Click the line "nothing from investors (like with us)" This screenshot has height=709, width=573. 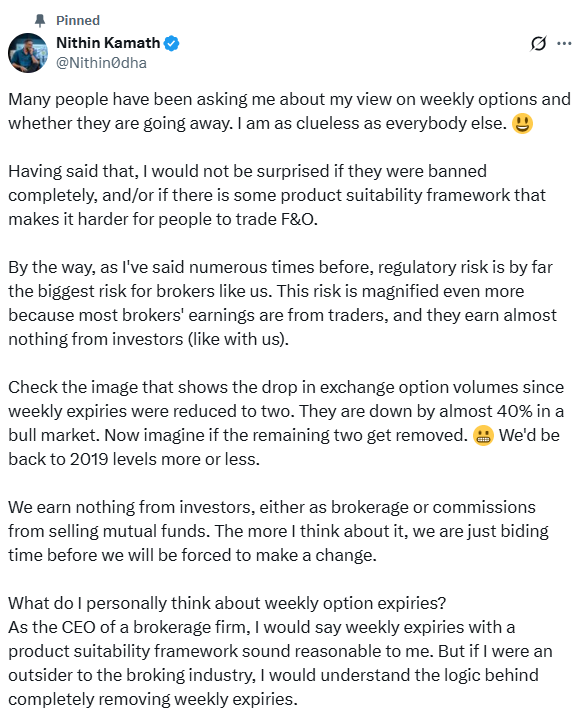click(x=148, y=339)
